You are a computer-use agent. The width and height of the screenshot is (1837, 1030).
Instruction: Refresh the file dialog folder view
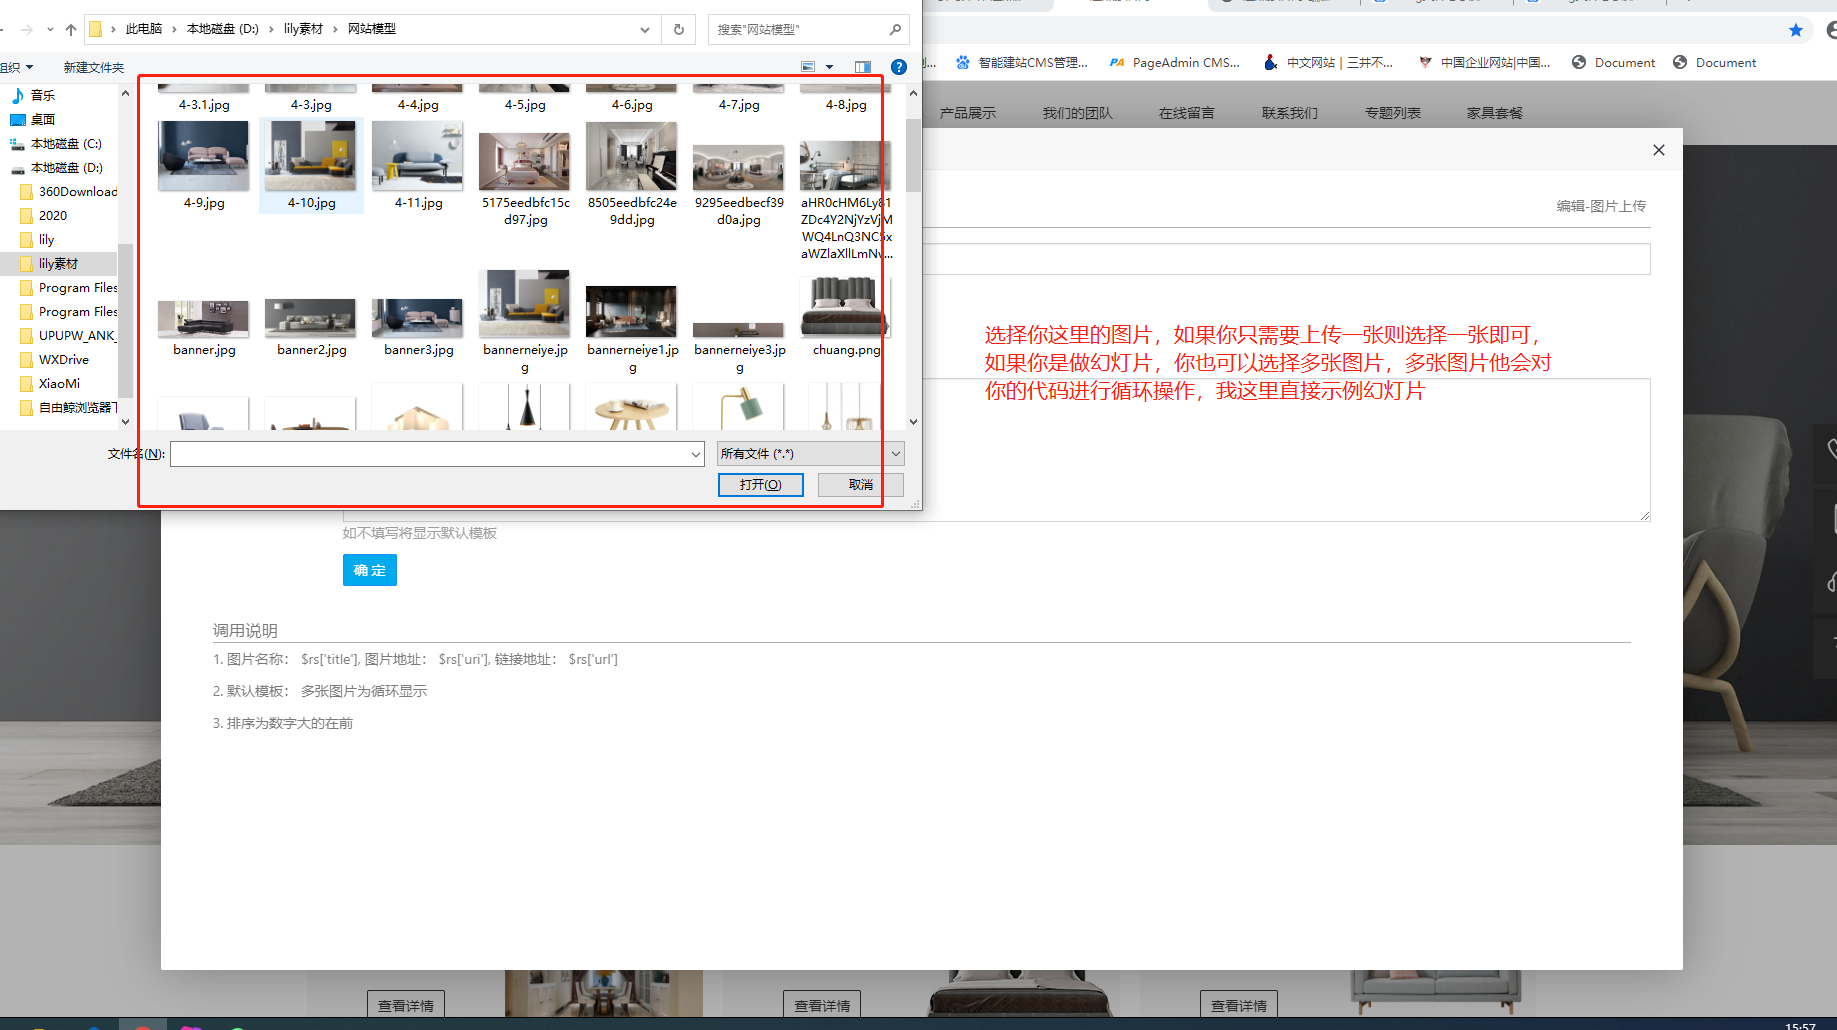coord(679,29)
